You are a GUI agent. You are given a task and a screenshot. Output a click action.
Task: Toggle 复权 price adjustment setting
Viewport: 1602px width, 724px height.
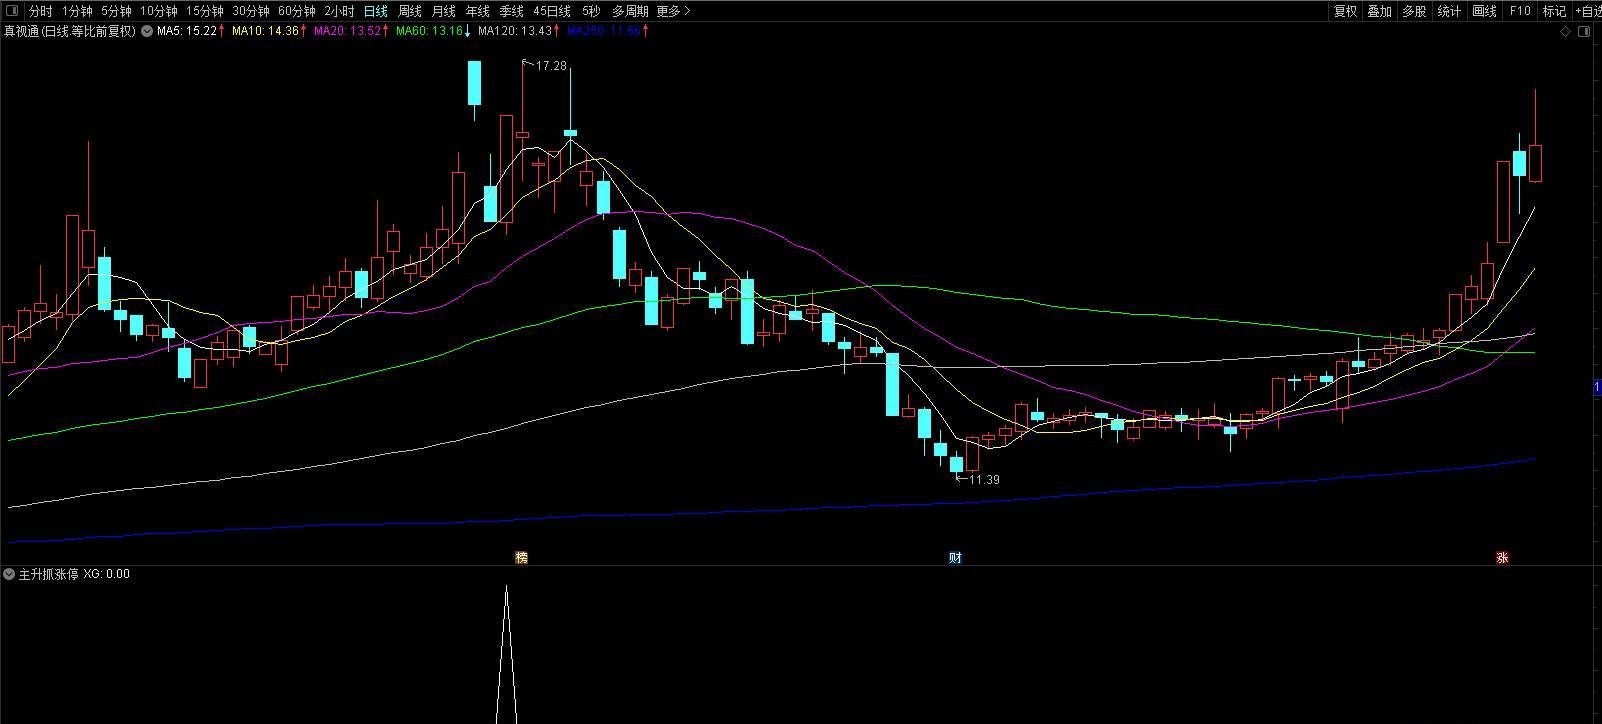(1346, 11)
